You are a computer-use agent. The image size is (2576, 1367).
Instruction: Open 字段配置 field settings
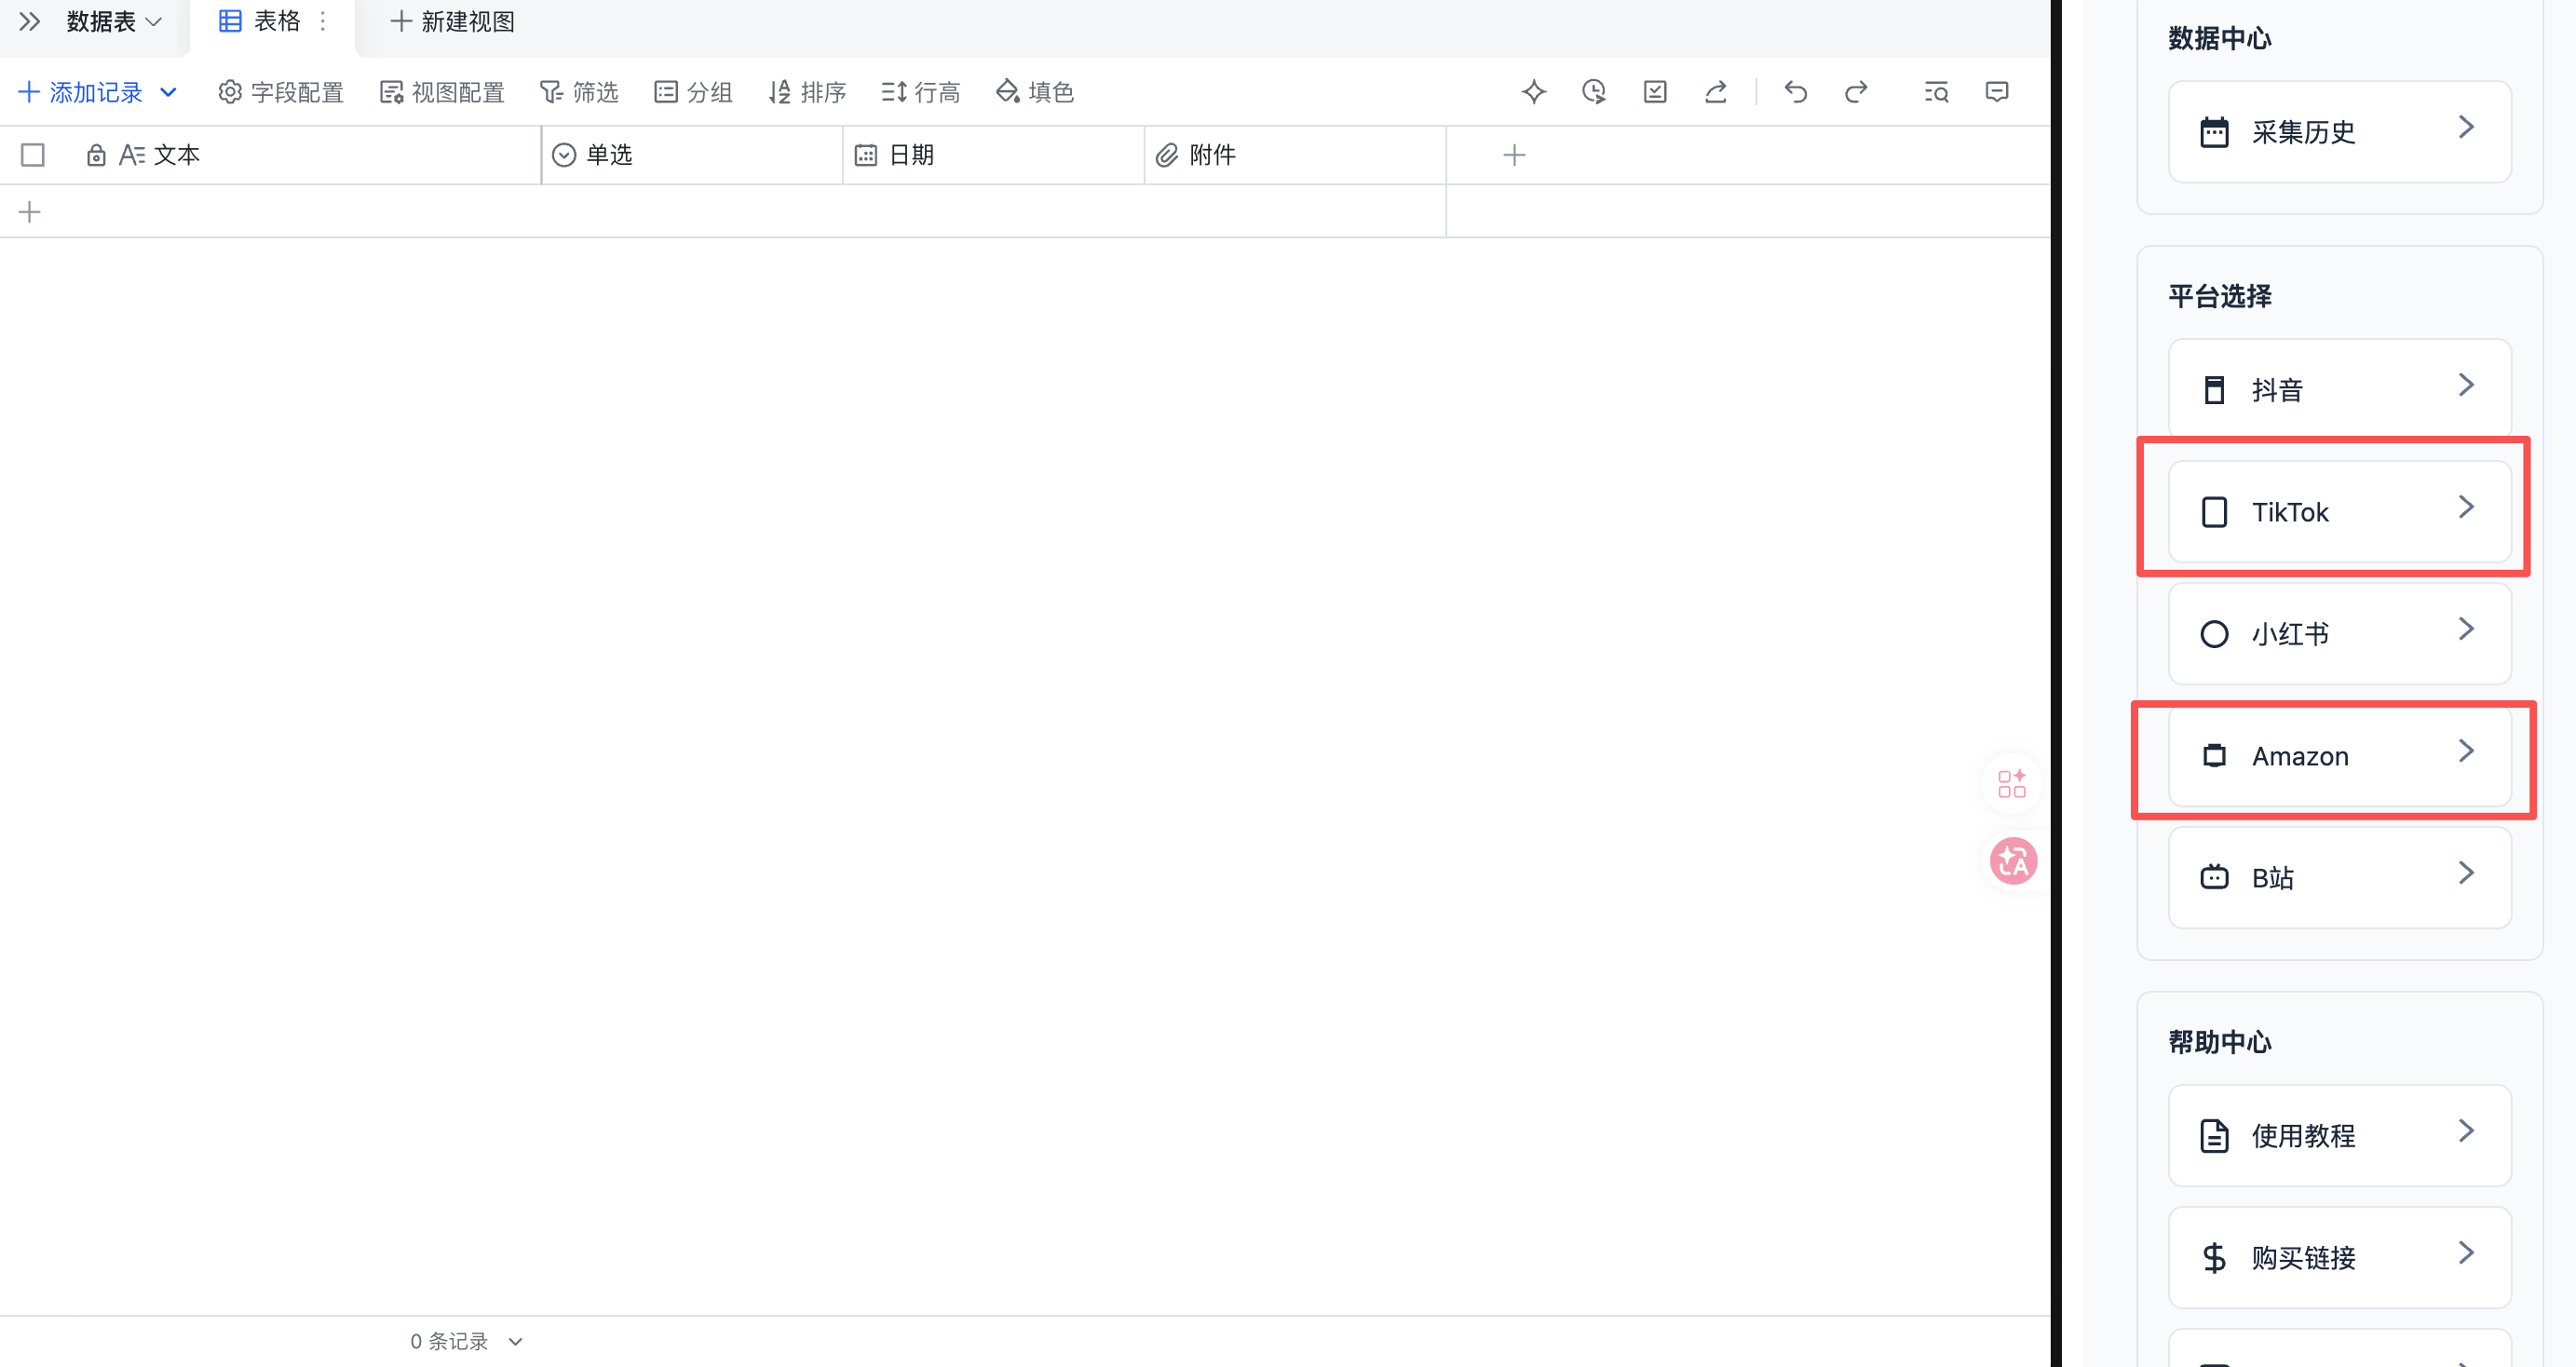pyautogui.click(x=281, y=93)
